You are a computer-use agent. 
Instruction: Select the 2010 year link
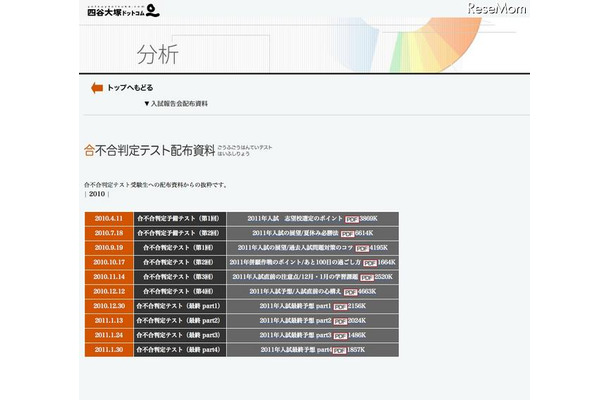tap(97, 194)
